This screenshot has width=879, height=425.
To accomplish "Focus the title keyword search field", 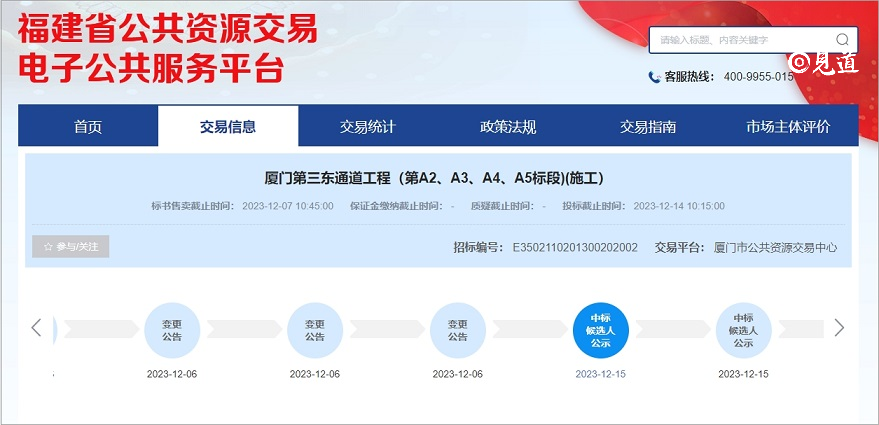I will click(x=740, y=40).
